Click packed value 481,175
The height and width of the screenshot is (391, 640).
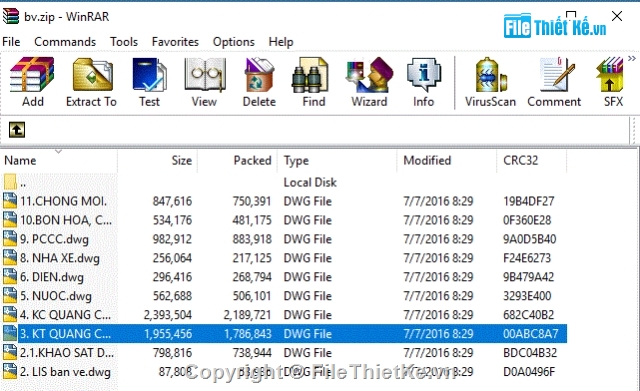(252, 220)
